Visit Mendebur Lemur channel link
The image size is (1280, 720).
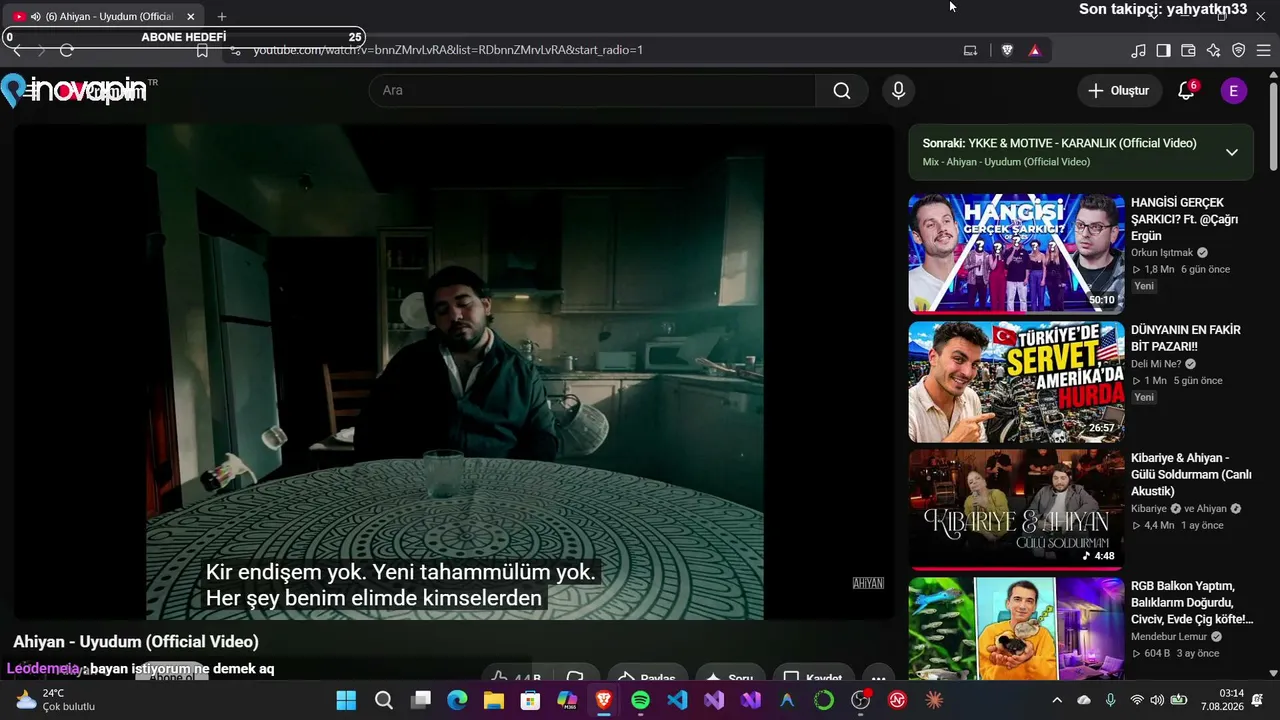coord(1170,636)
